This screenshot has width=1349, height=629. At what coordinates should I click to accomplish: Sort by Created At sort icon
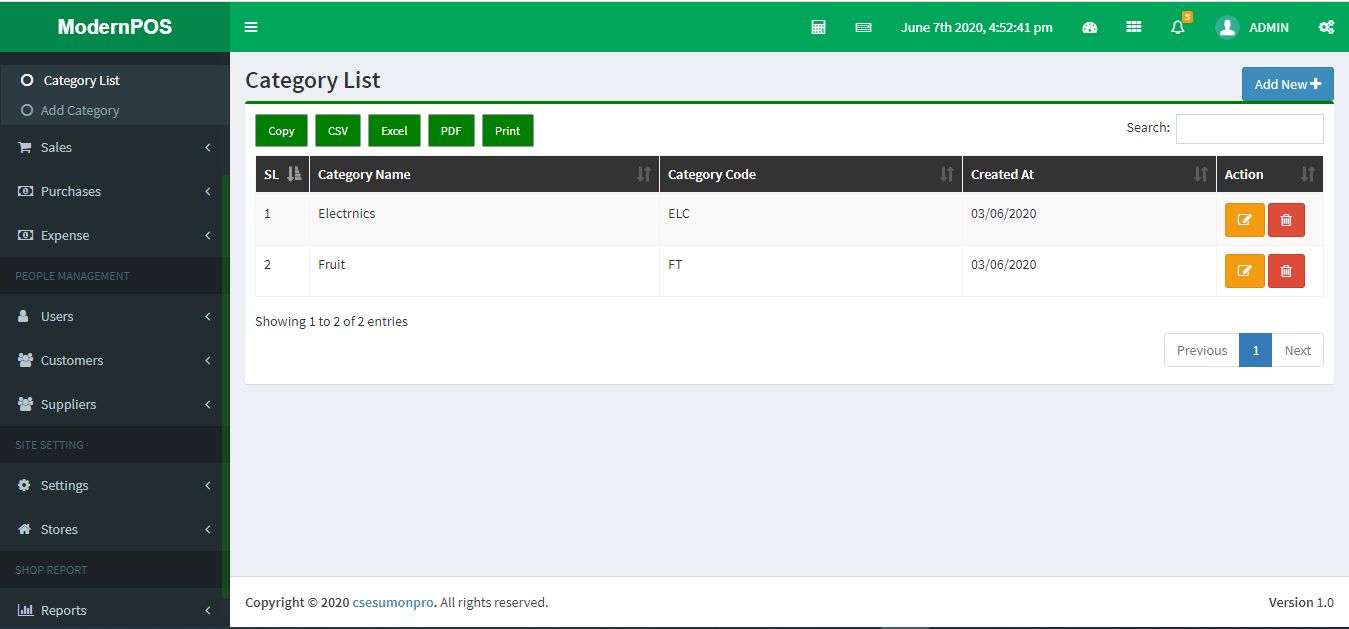click(x=1201, y=174)
